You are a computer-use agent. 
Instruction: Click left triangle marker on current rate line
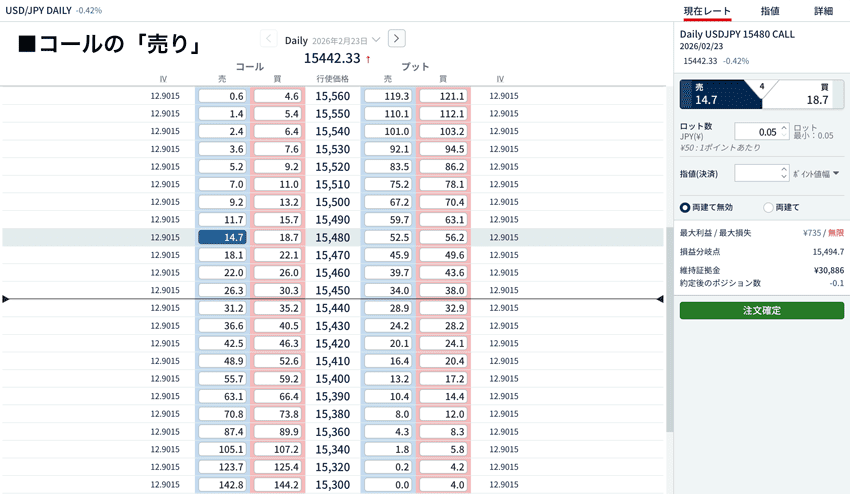(6, 299)
